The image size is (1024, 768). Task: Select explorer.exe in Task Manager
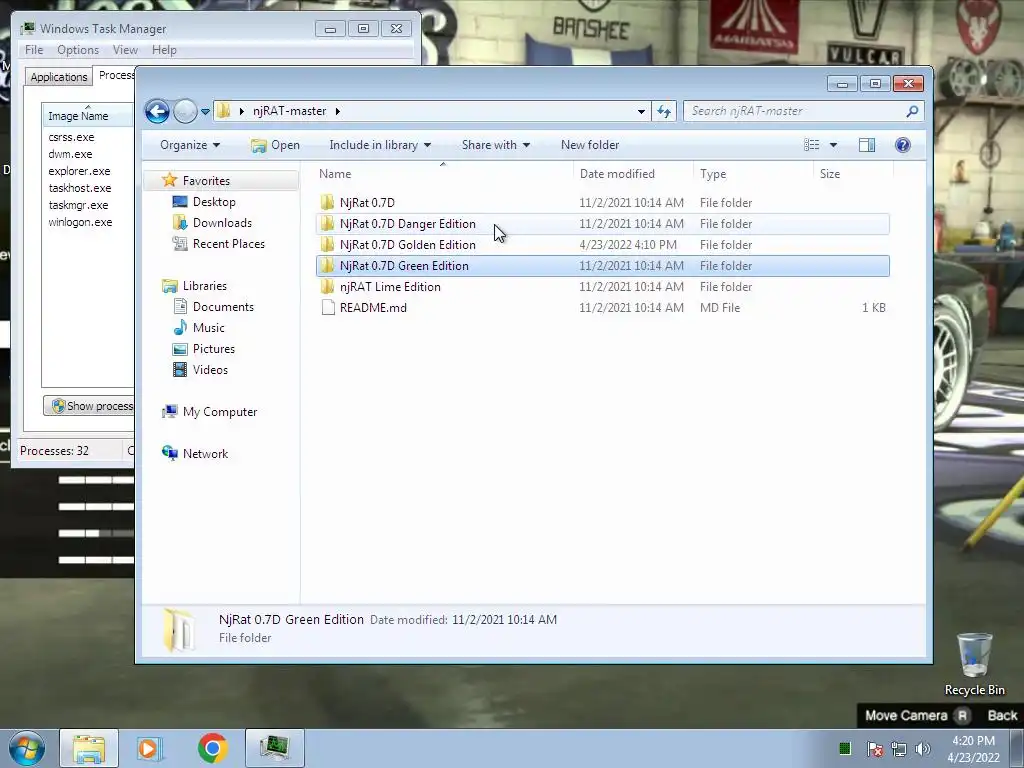79,171
